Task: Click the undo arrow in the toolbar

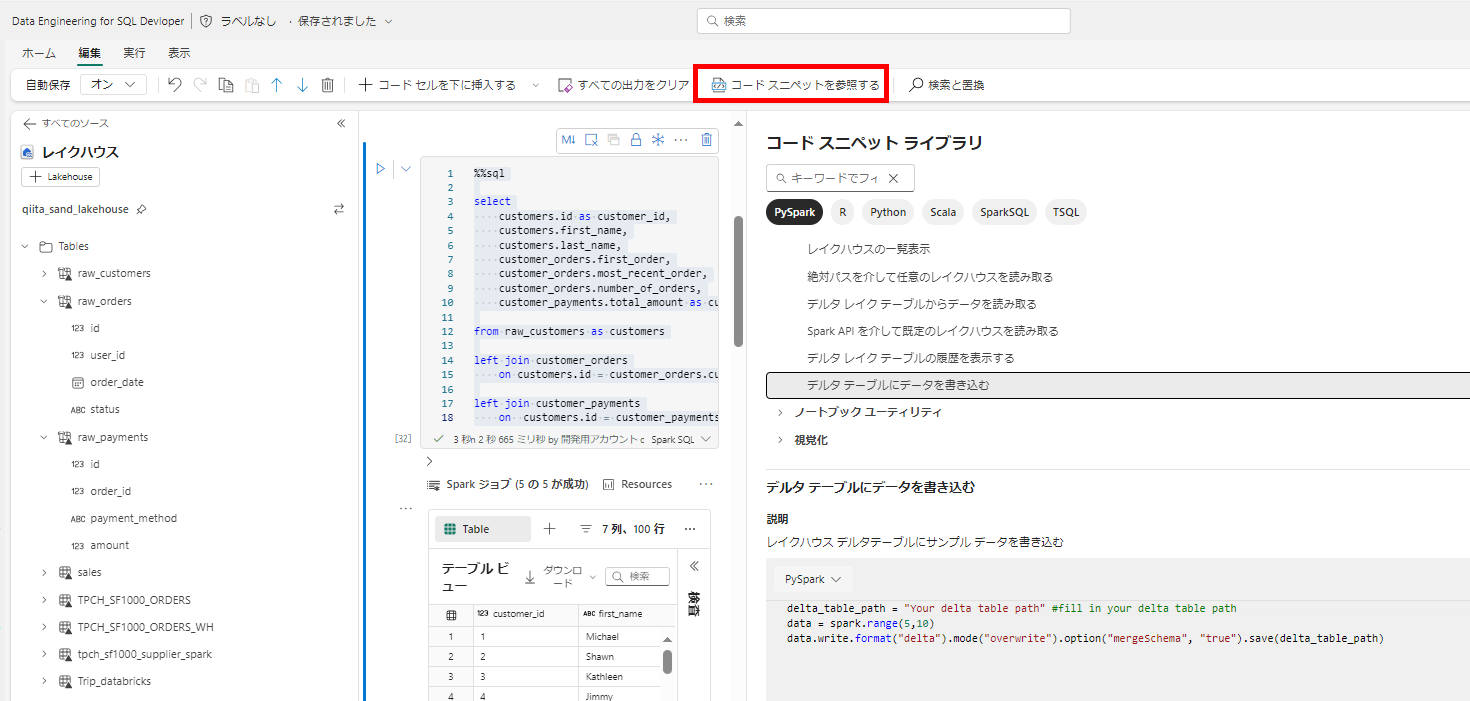Action: 174,85
